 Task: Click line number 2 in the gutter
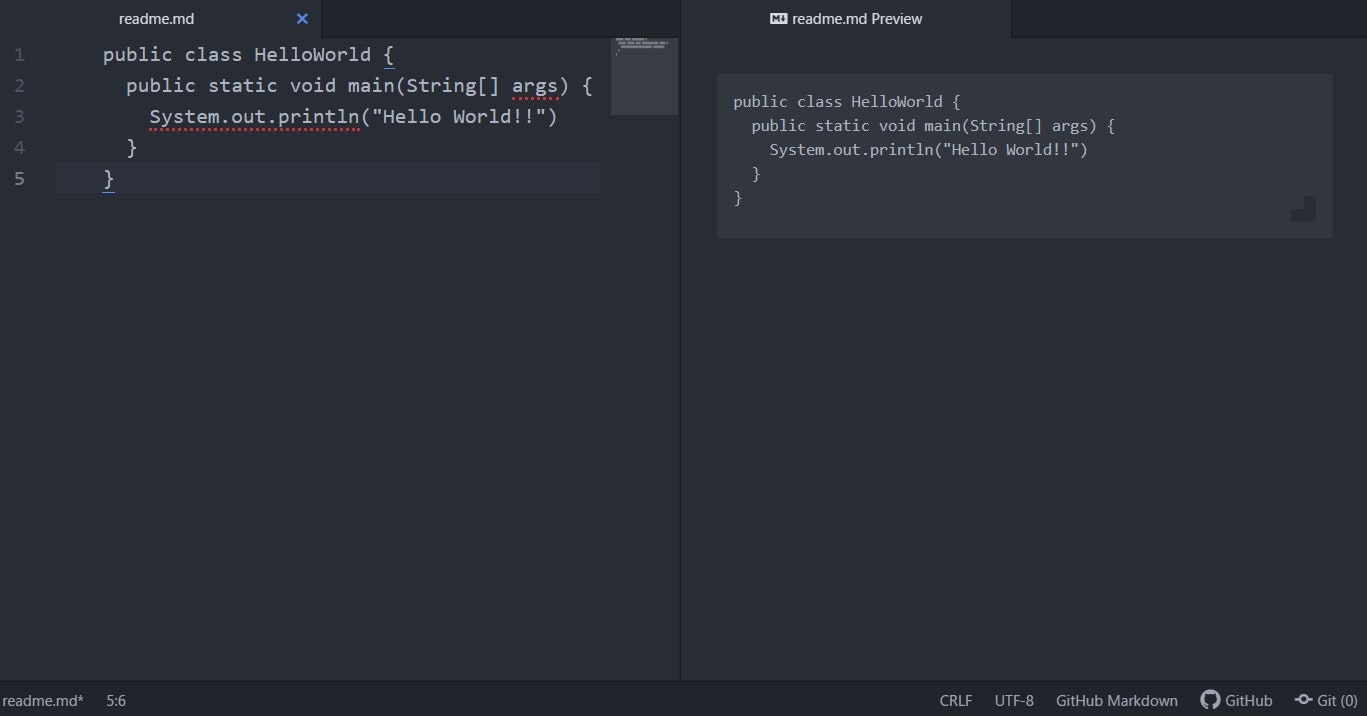(20, 86)
